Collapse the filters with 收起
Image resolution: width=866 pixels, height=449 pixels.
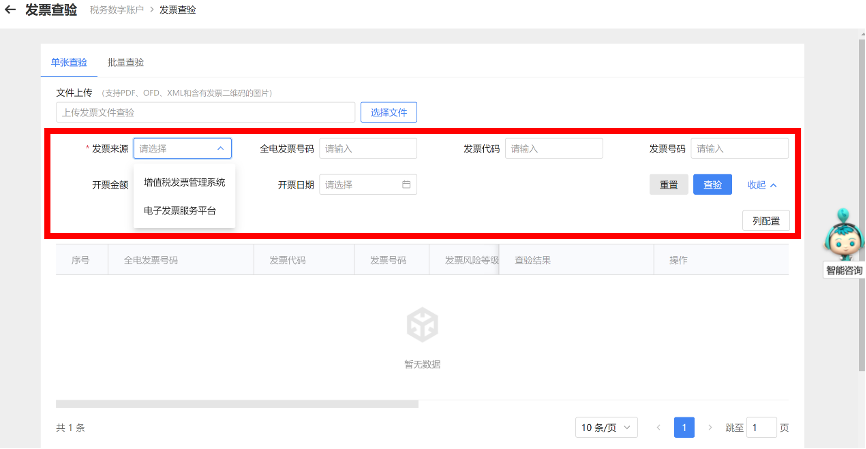click(x=762, y=185)
